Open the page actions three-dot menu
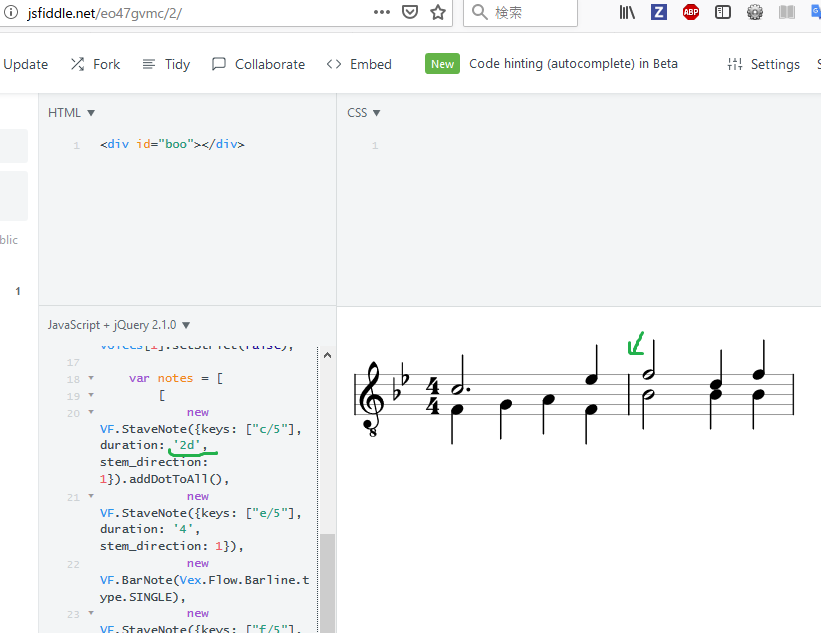Screen dimensions: 821x633 [382, 12]
